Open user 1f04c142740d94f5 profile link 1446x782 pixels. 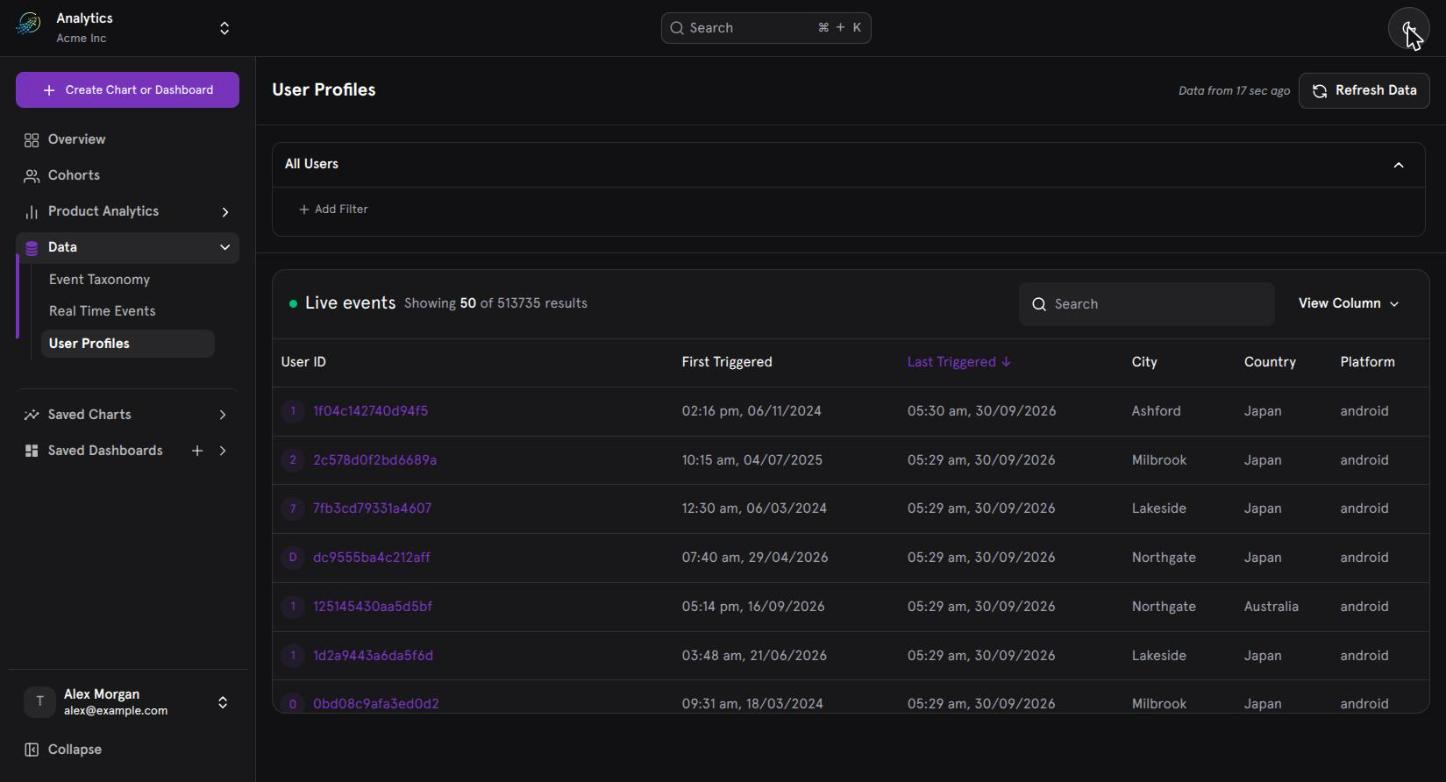370,411
